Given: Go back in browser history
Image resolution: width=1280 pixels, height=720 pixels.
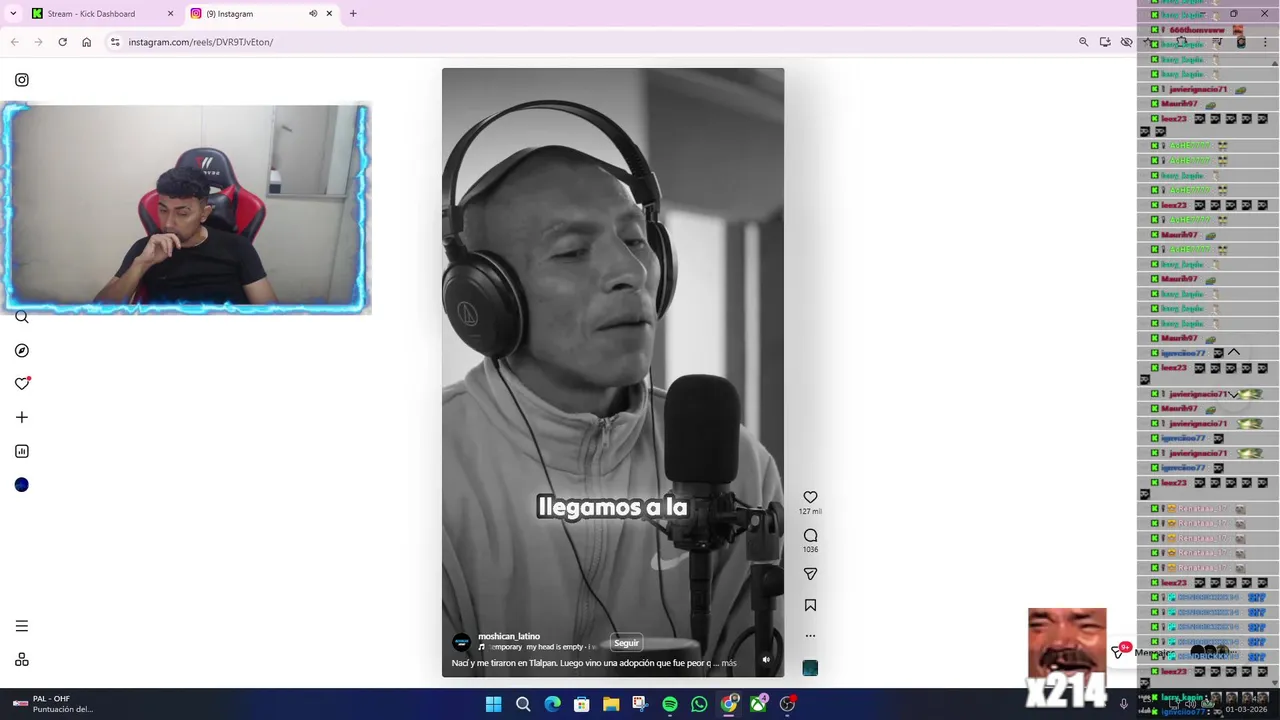Looking at the screenshot, I should click(14, 42).
